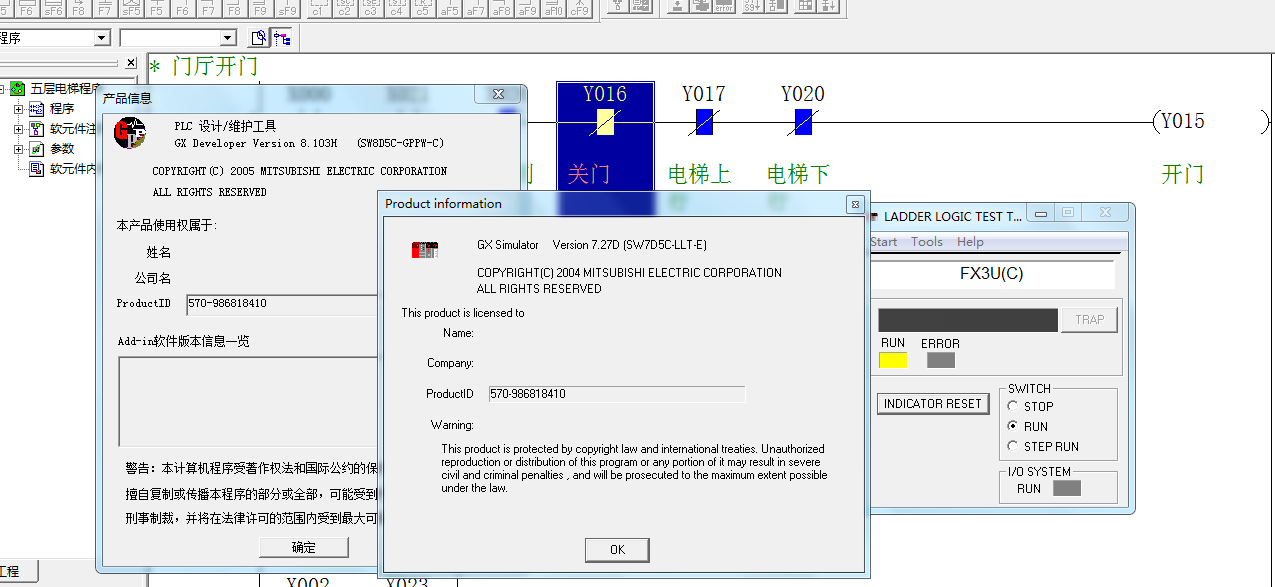Click the Y020 contact in ladder
The width and height of the screenshot is (1275, 587).
[803, 122]
